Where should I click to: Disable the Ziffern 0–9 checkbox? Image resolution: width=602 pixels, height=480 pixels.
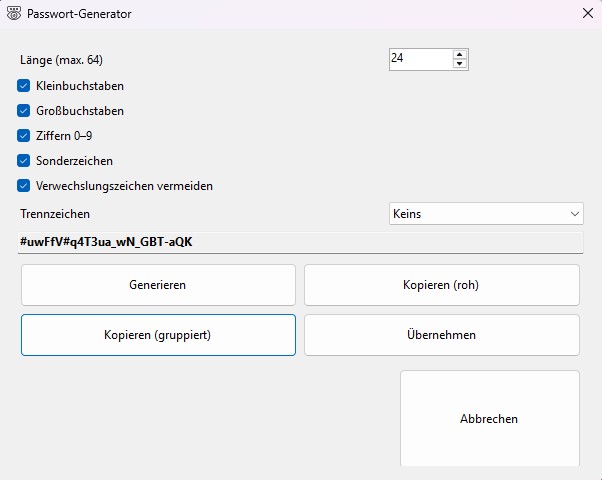[24, 136]
